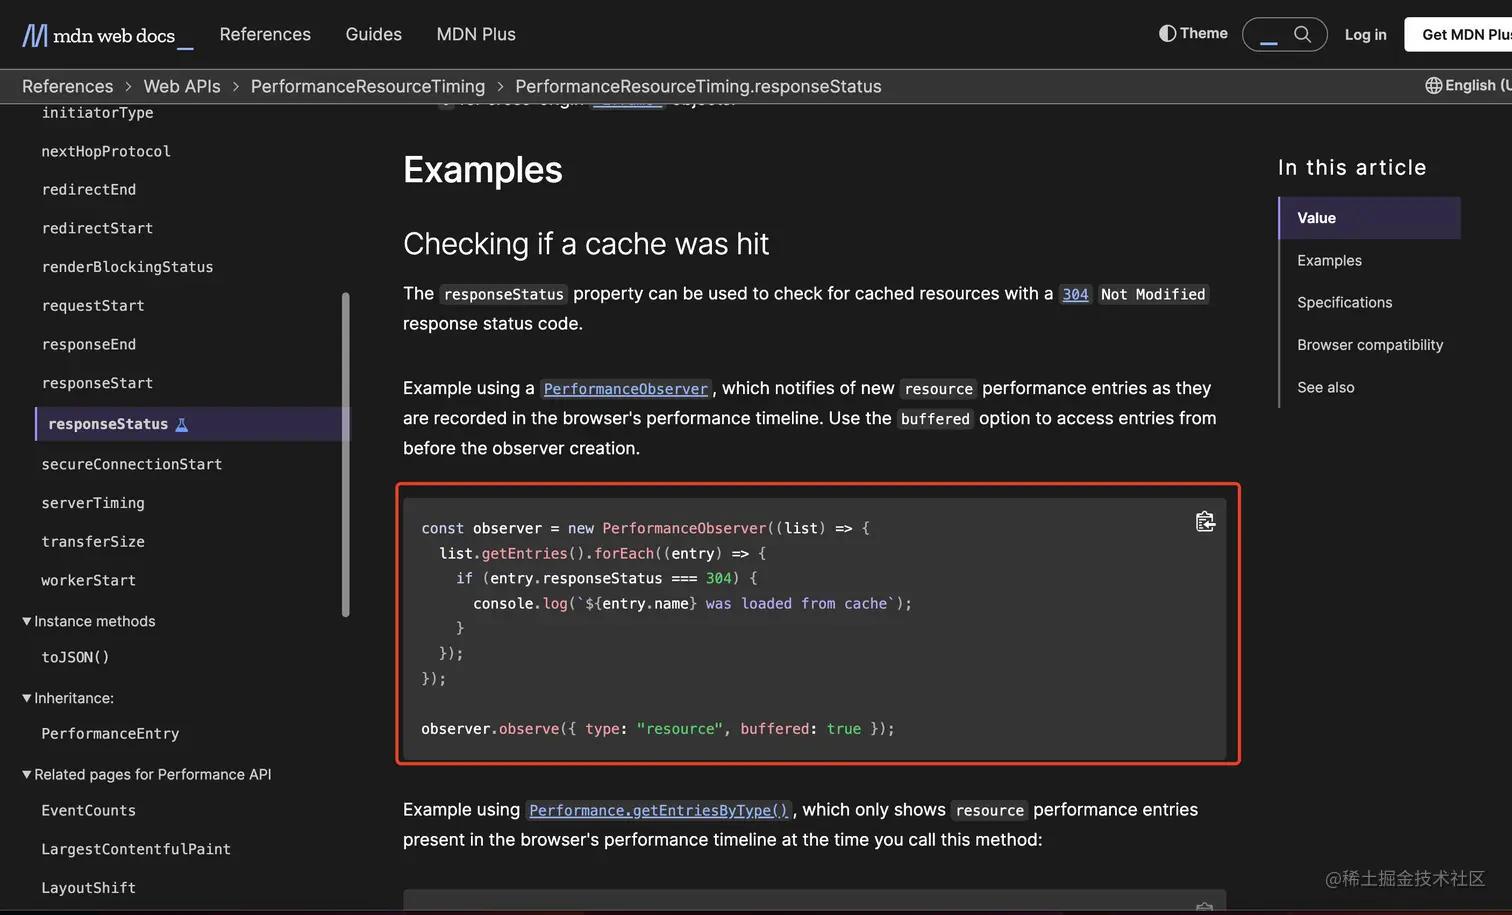Select redirectEnd in sidebar
Image resolution: width=1512 pixels, height=915 pixels.
pyautogui.click(x=89, y=189)
